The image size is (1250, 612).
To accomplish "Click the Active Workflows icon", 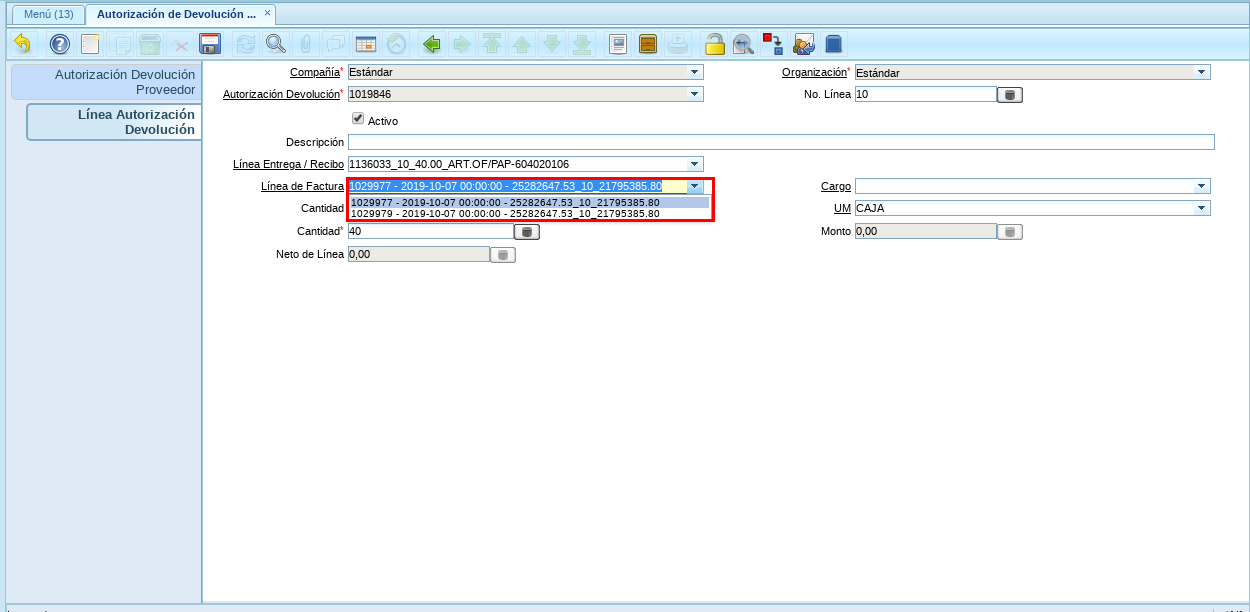I will [773, 44].
